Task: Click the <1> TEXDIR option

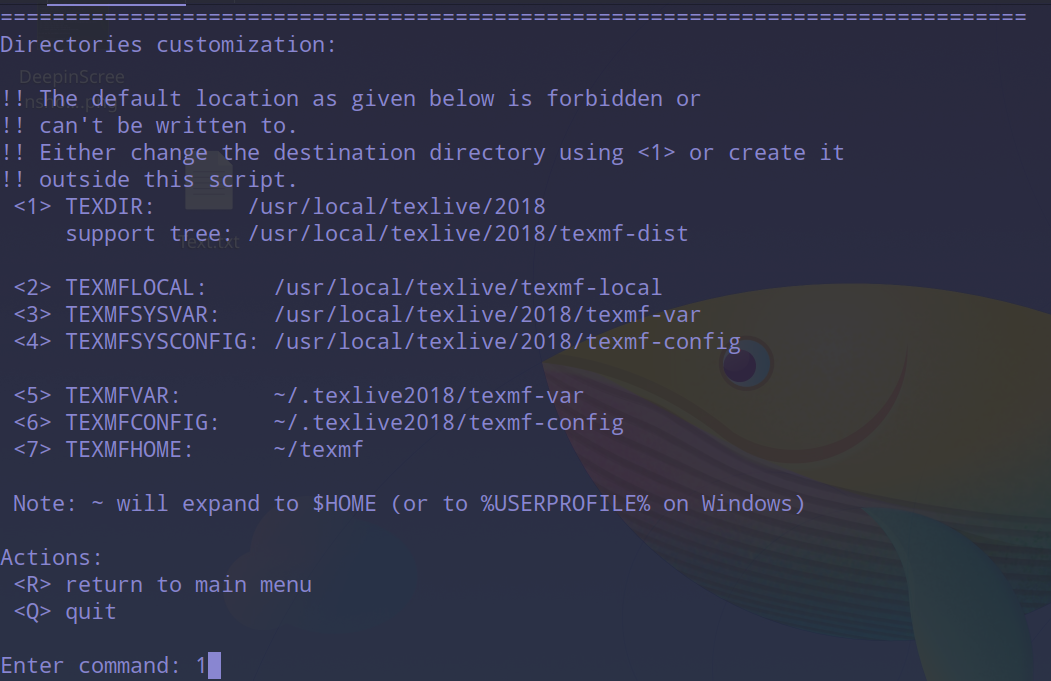Action: (x=84, y=207)
